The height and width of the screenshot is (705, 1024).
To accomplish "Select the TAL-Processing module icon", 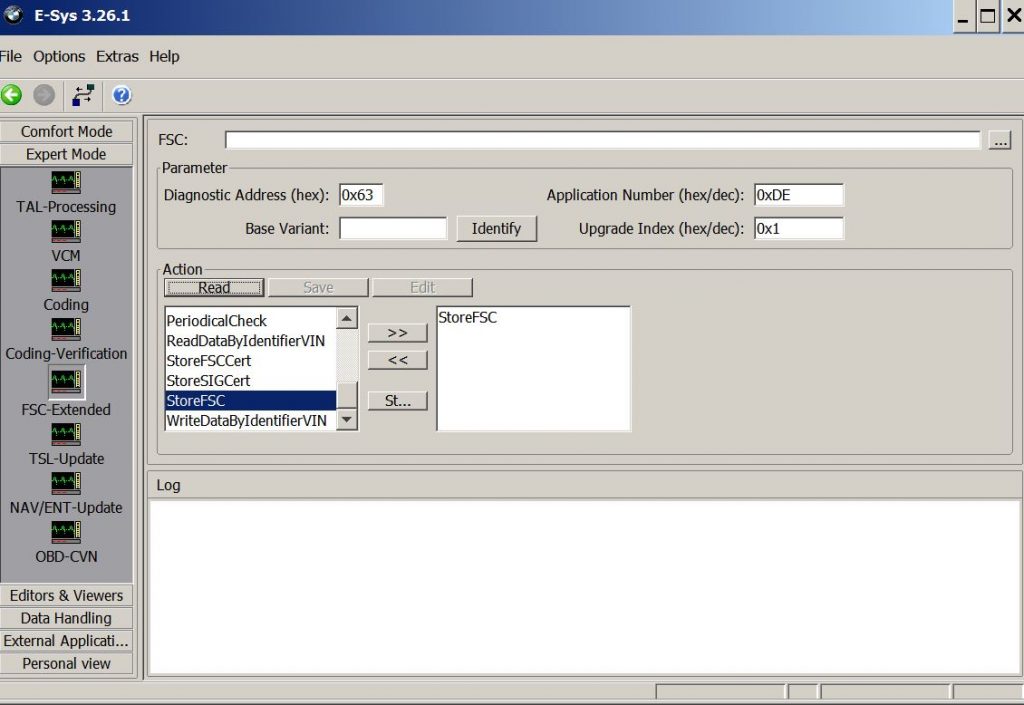I will [x=66, y=182].
